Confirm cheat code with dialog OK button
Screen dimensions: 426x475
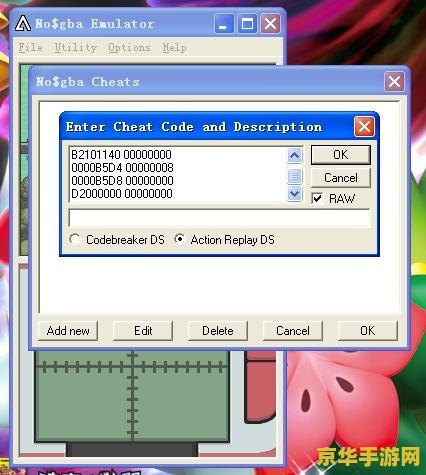pyautogui.click(x=341, y=155)
